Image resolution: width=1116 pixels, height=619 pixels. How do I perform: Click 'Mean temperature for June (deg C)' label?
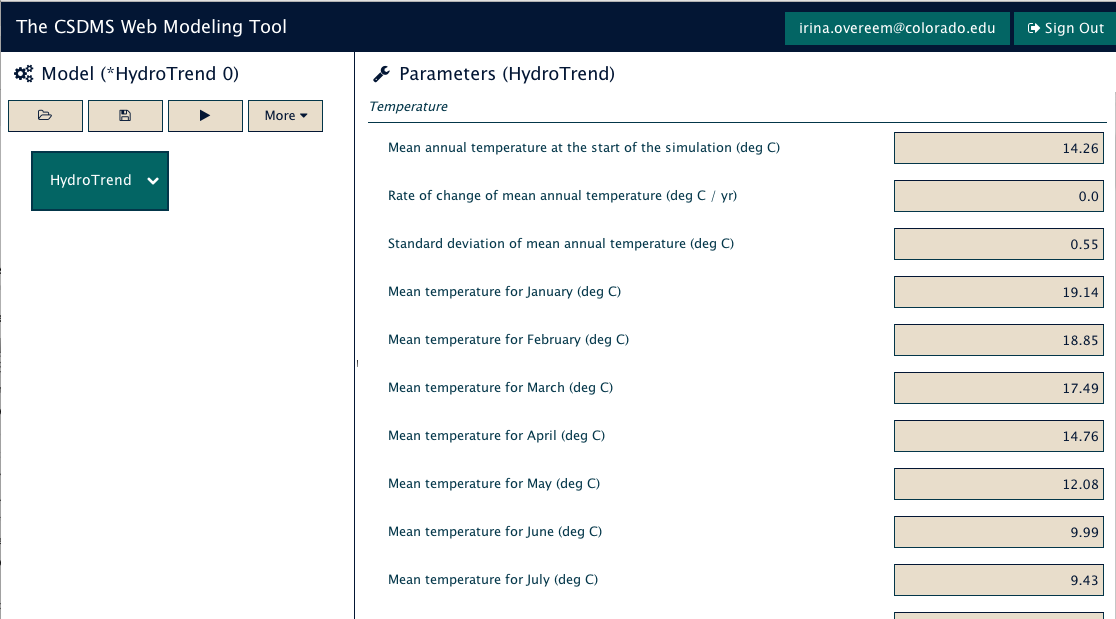[495, 531]
